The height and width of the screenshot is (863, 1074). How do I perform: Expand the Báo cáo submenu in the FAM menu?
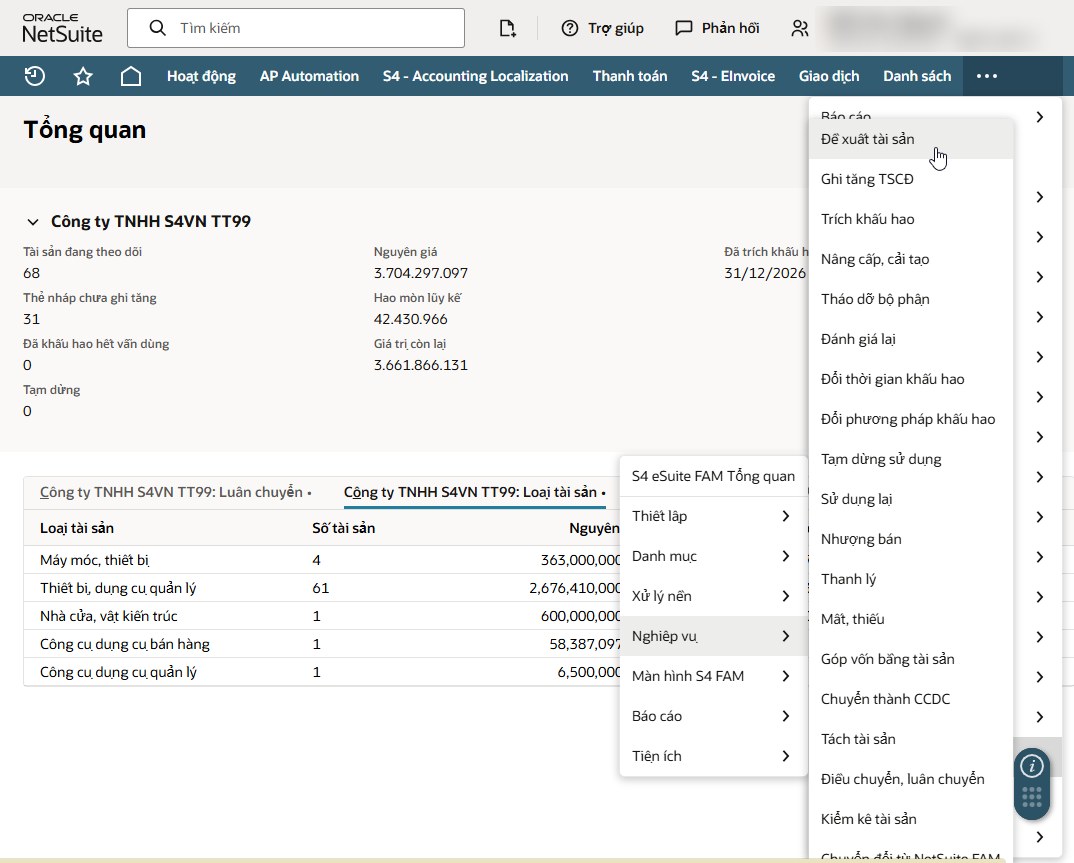tap(712, 716)
